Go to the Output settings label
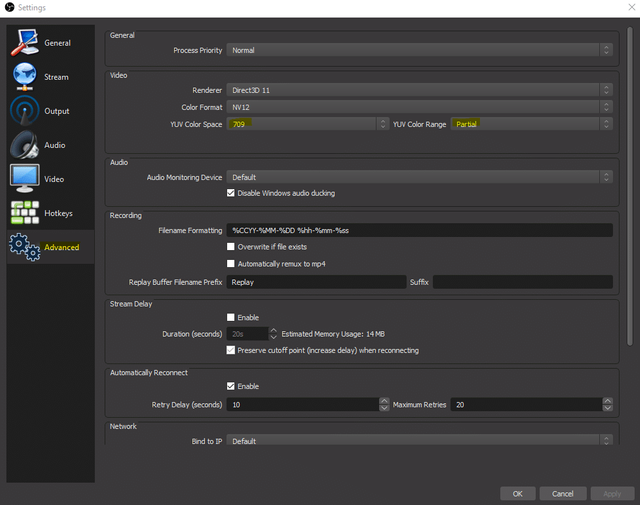The width and height of the screenshot is (640, 505). [x=57, y=111]
